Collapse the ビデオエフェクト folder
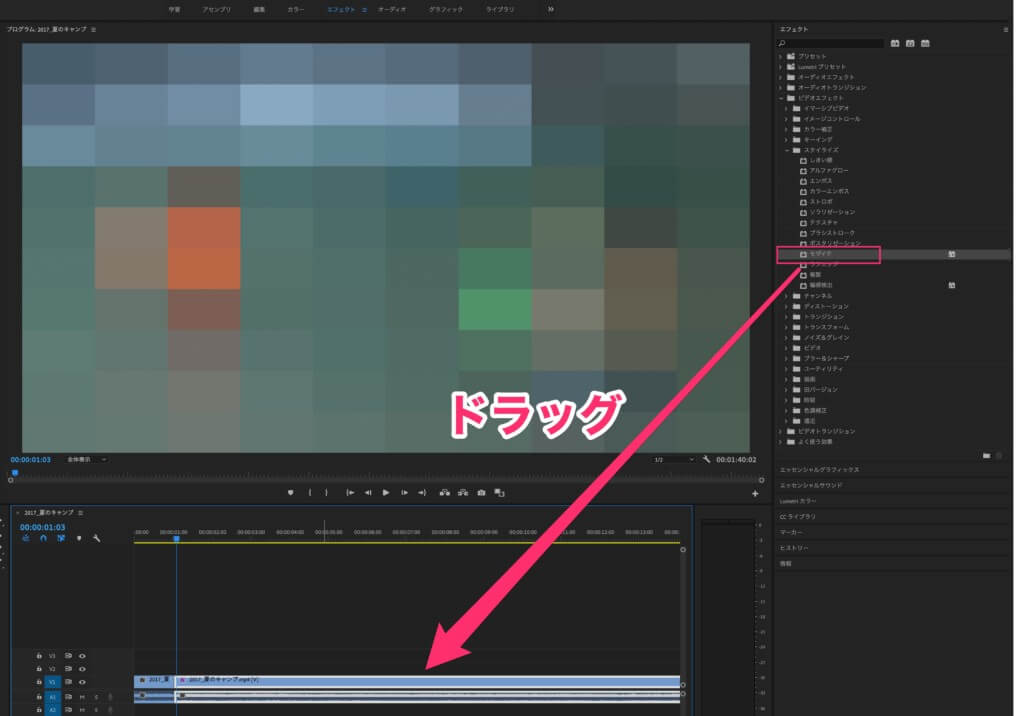 pyautogui.click(x=781, y=98)
